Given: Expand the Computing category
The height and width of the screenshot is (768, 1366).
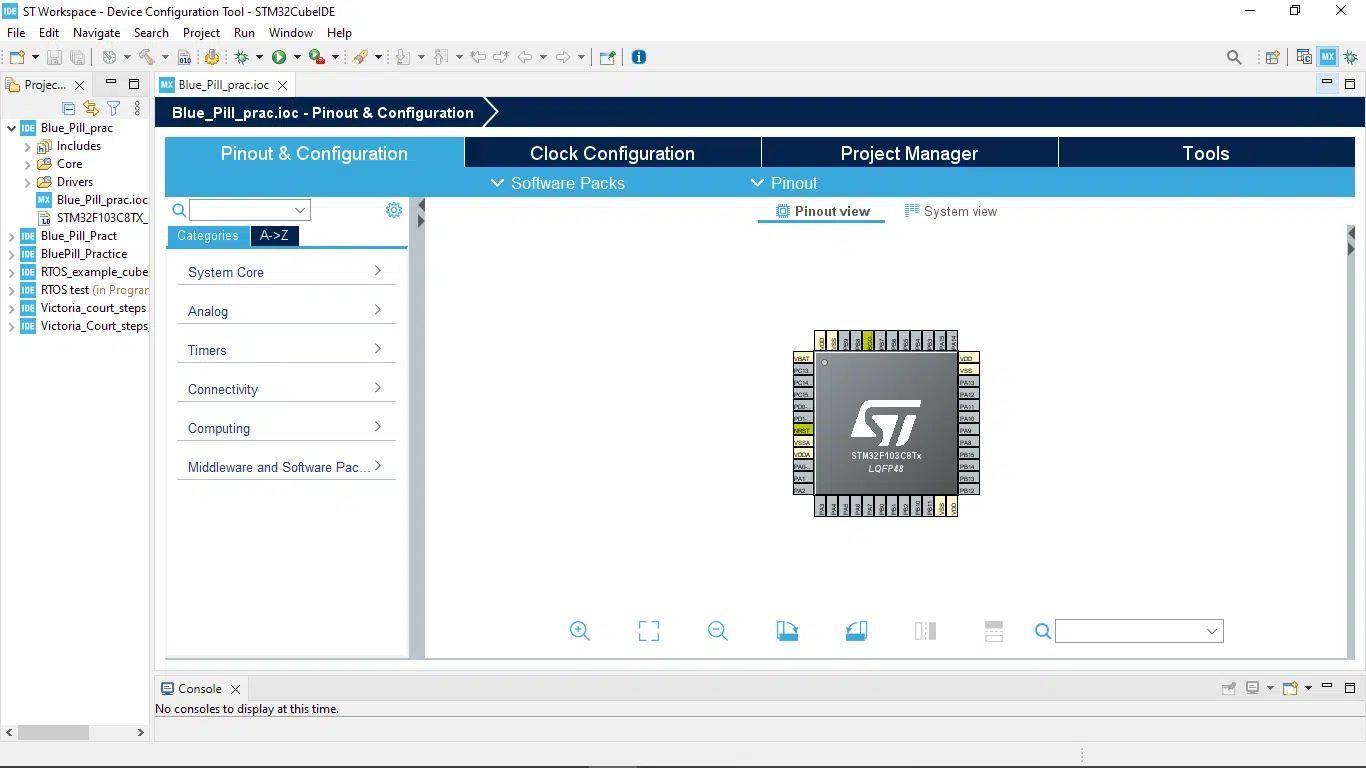Looking at the screenshot, I should point(286,428).
